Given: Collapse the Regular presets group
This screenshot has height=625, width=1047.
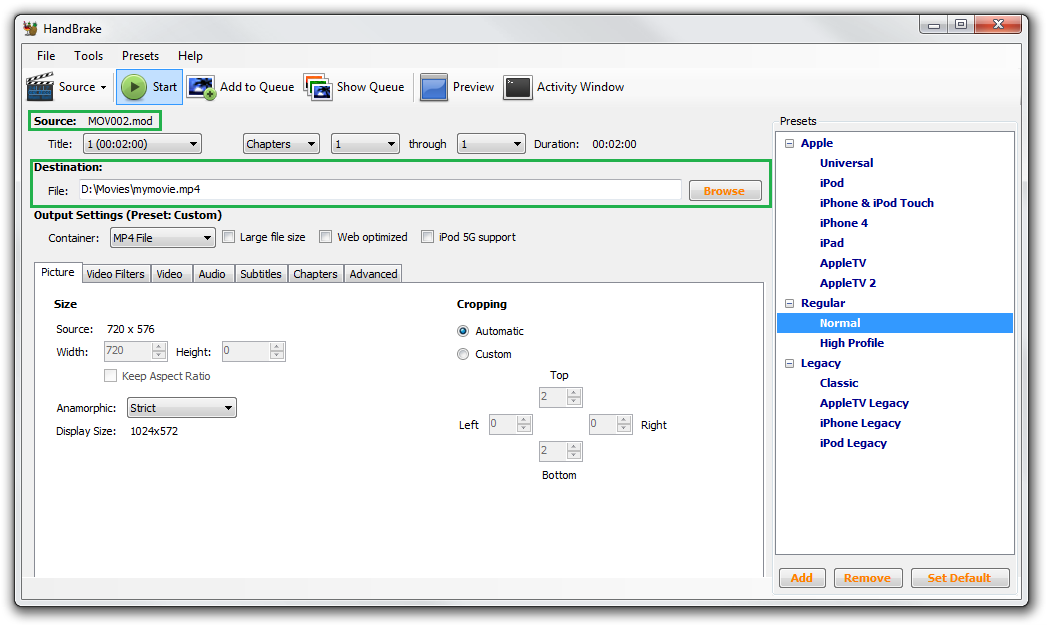Looking at the screenshot, I should (x=789, y=303).
